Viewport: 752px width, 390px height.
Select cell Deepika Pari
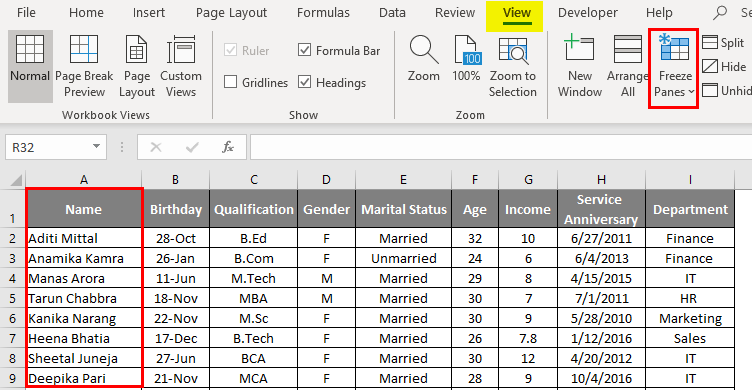[84, 378]
